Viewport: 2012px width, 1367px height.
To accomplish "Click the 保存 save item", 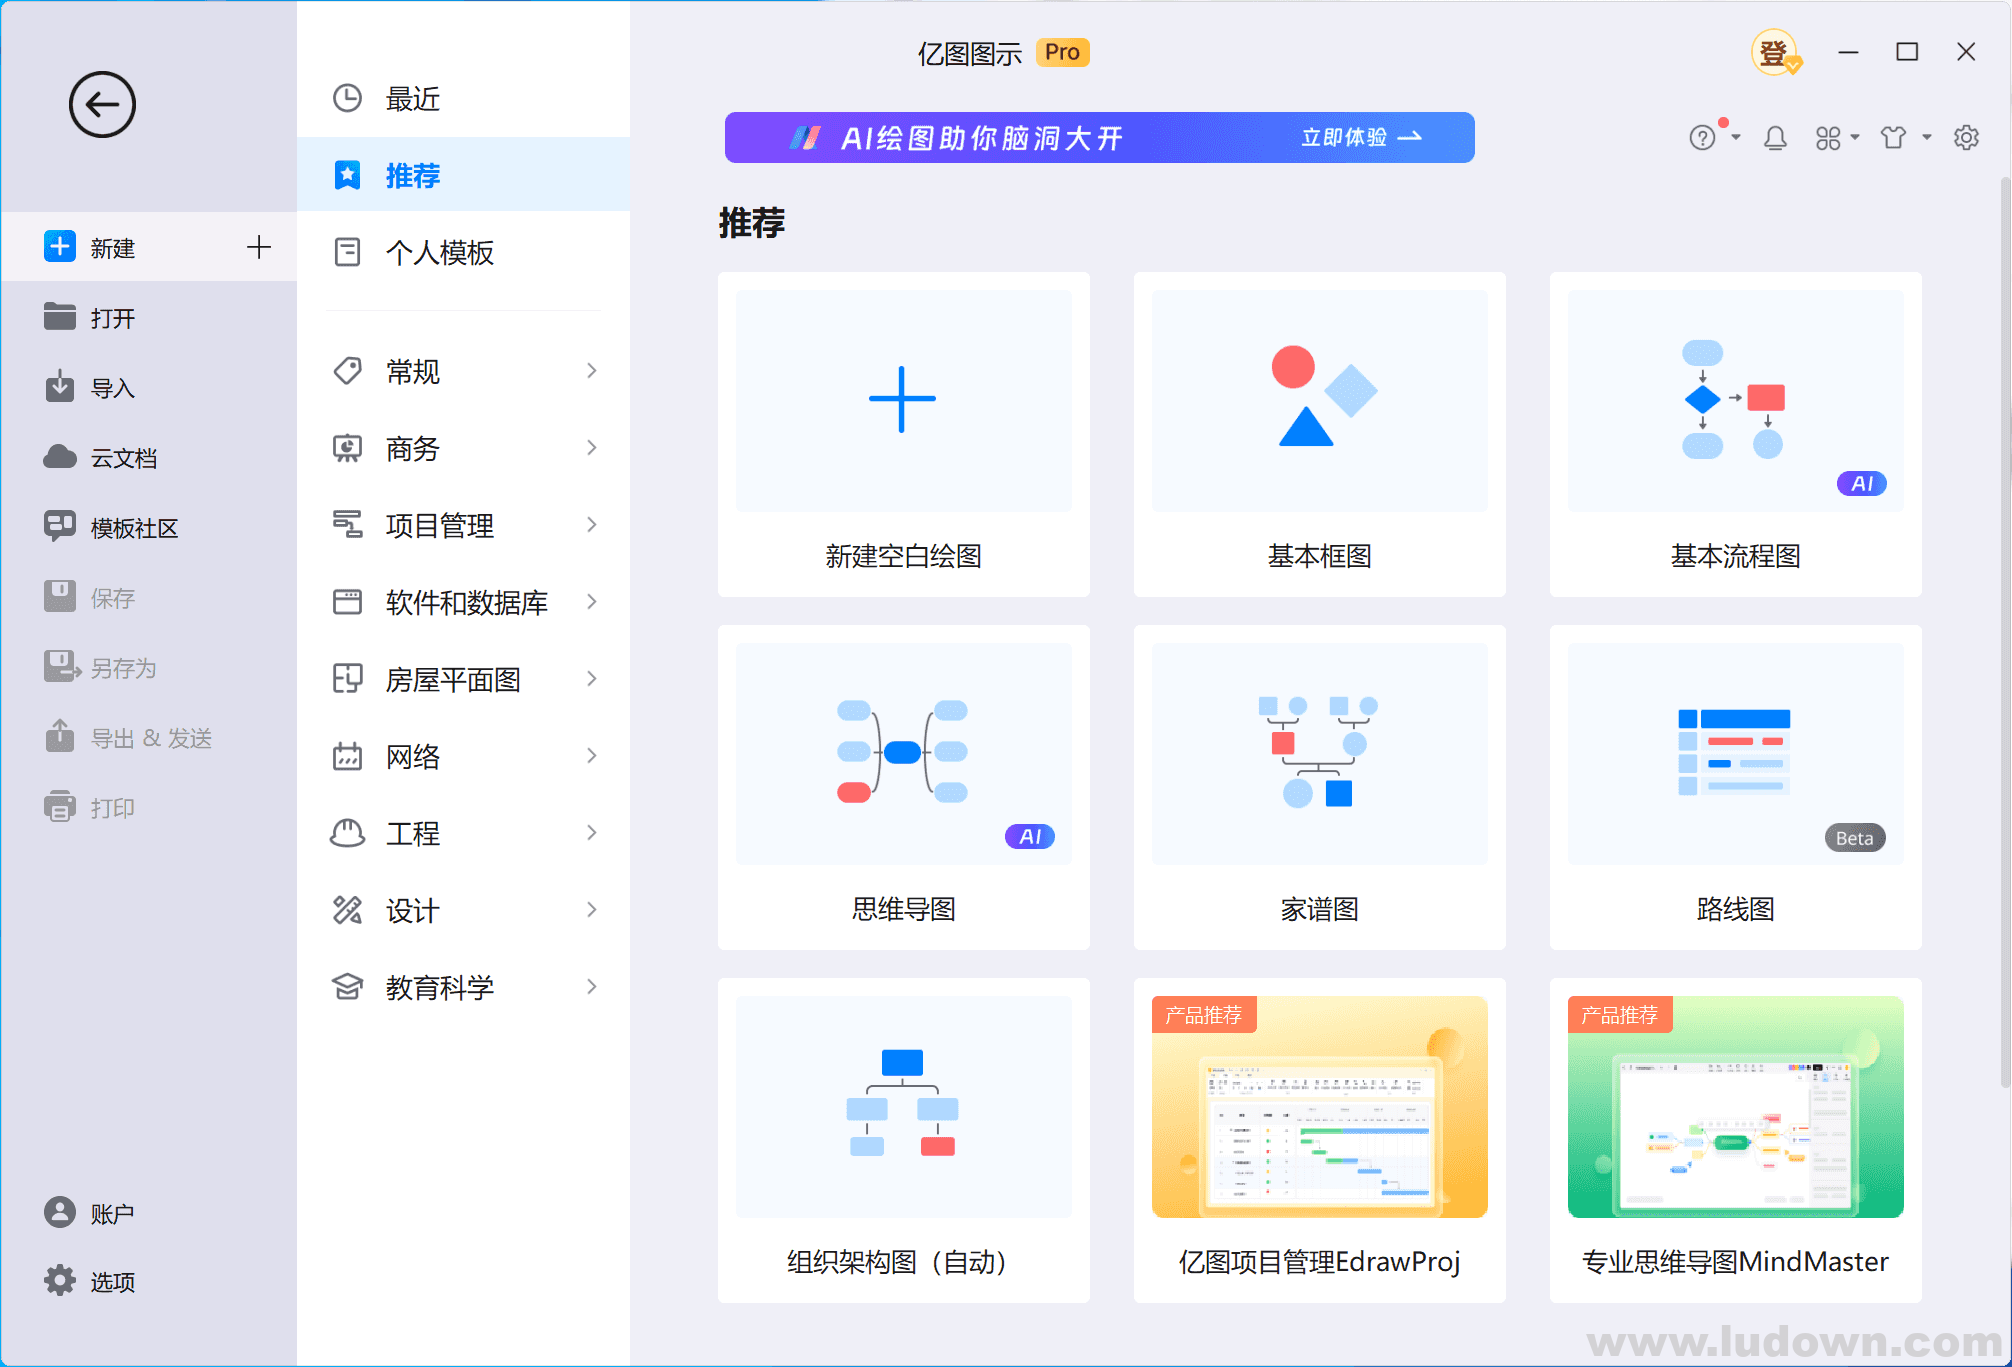I will [x=148, y=598].
